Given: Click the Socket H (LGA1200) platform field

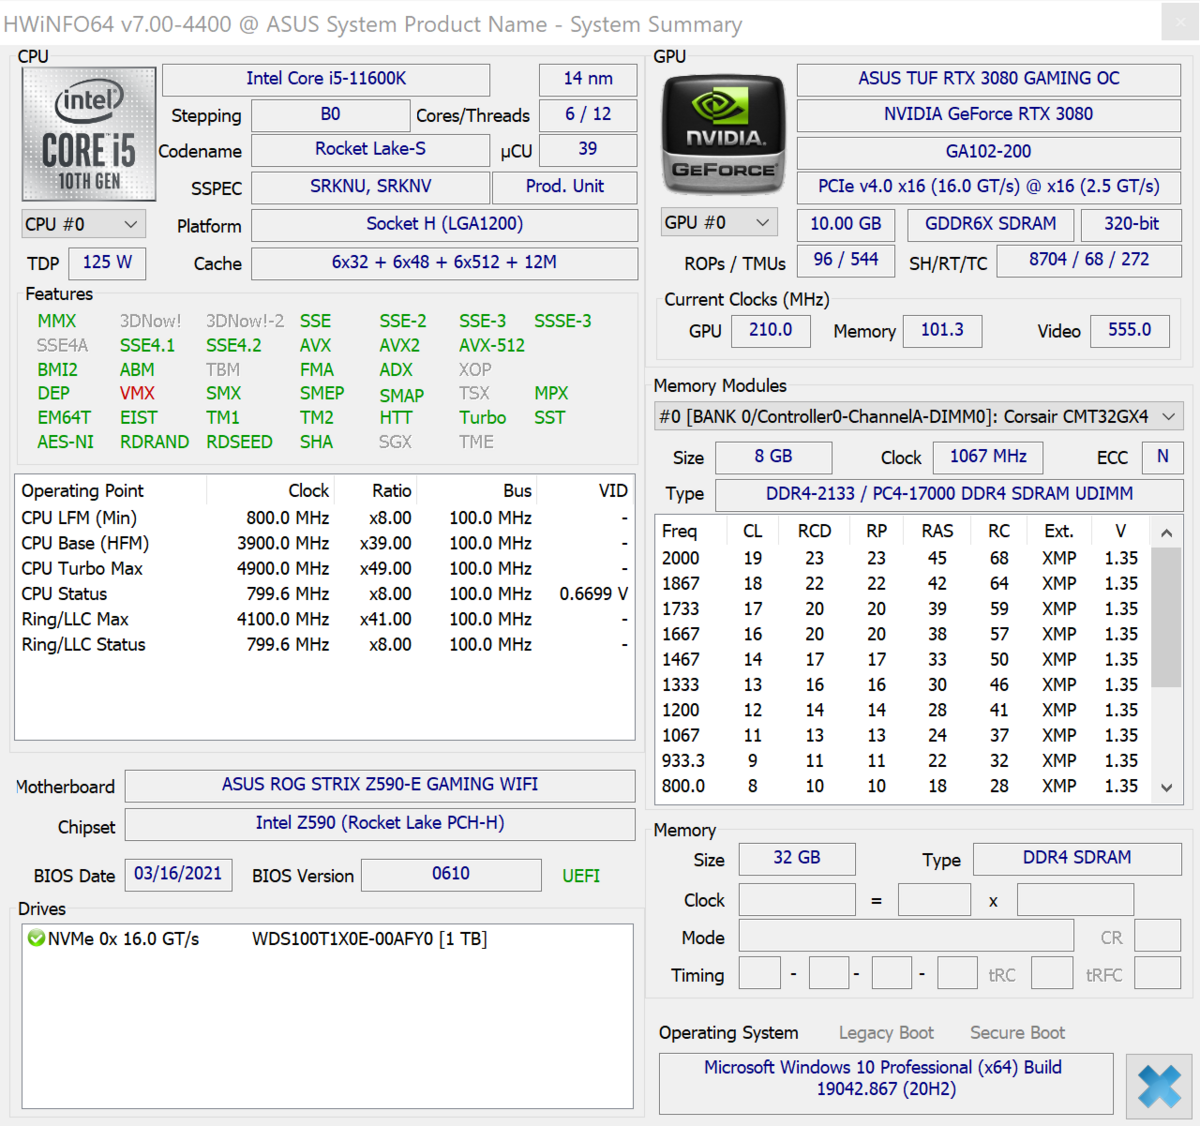Looking at the screenshot, I should (x=445, y=224).
